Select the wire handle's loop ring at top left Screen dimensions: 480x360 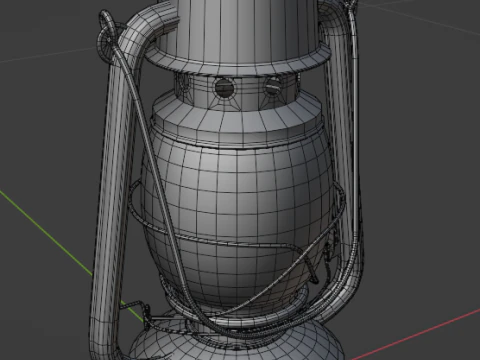pyautogui.click(x=107, y=40)
